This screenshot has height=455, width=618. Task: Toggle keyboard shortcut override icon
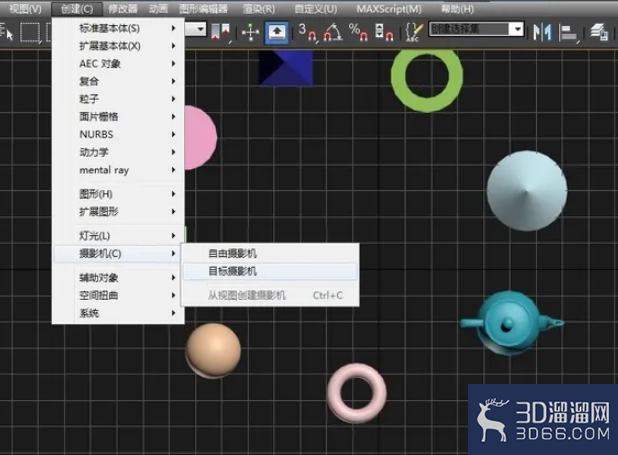pos(277,32)
